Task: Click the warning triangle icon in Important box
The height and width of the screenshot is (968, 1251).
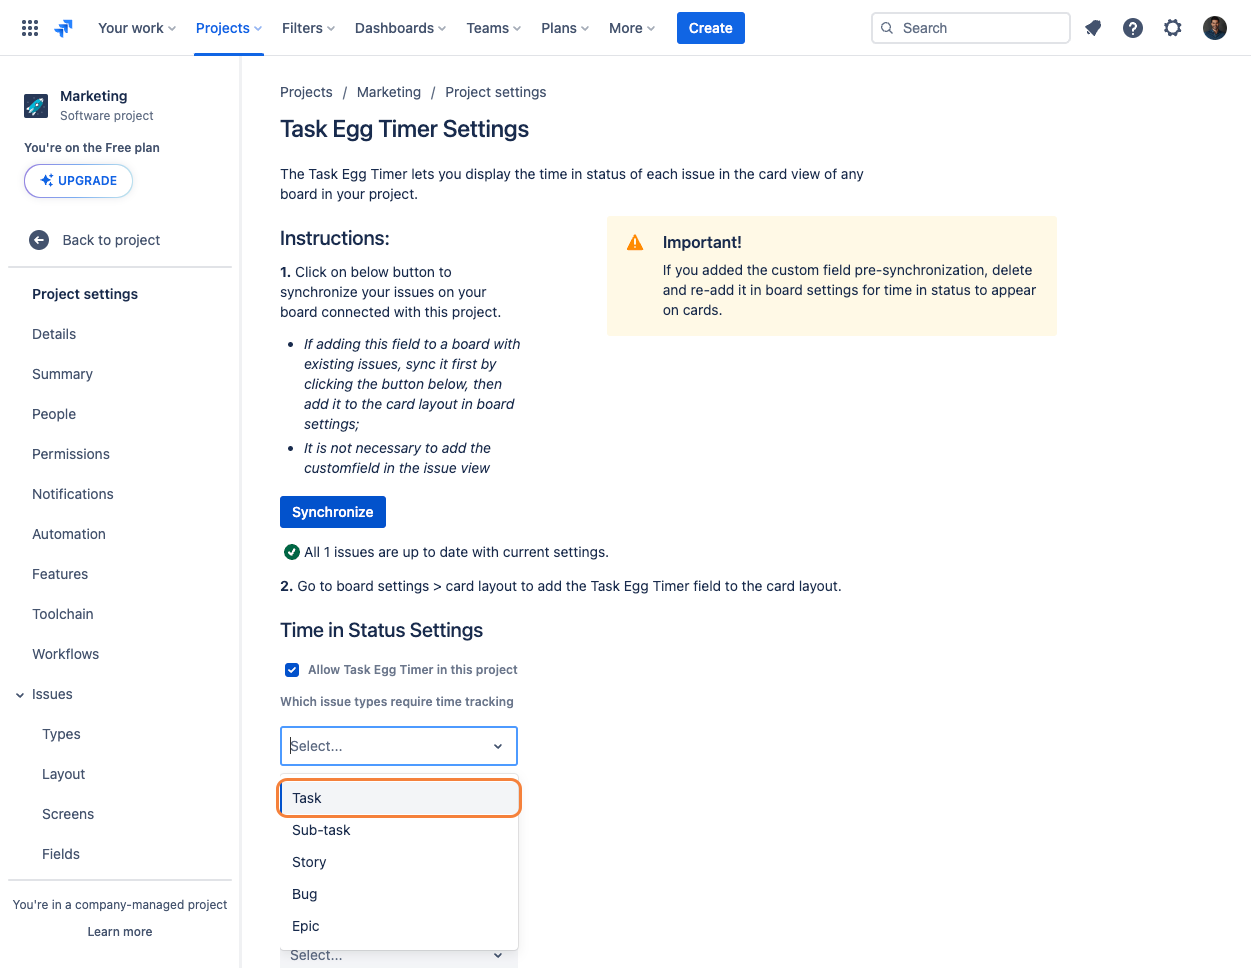Action: (x=635, y=242)
